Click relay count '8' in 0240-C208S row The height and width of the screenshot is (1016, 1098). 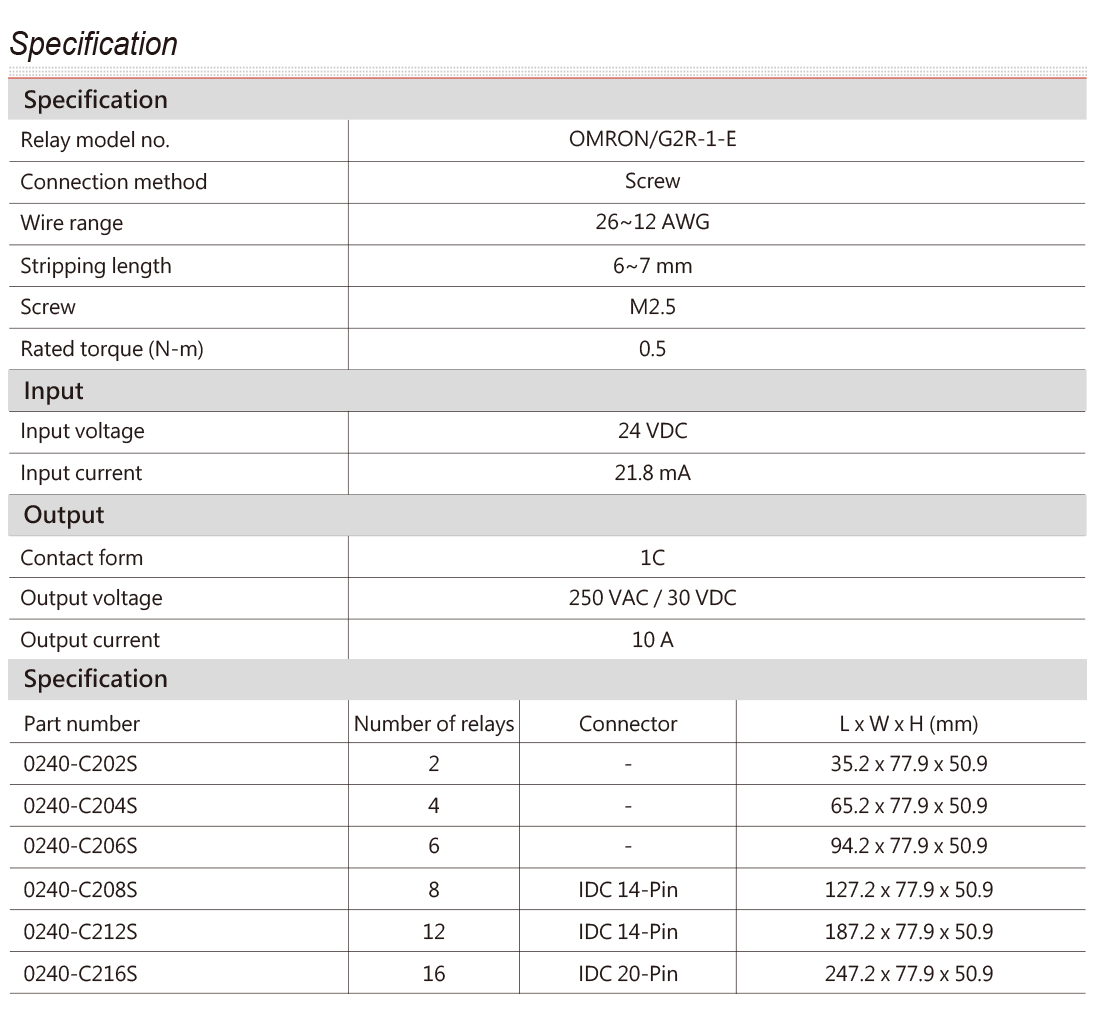[434, 890]
